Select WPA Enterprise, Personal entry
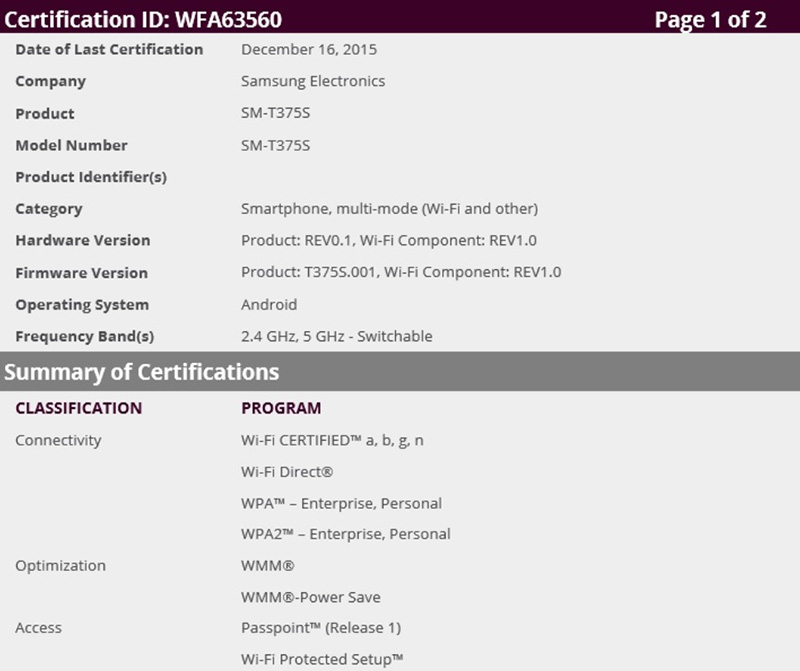The width and height of the screenshot is (800, 671). point(342,504)
